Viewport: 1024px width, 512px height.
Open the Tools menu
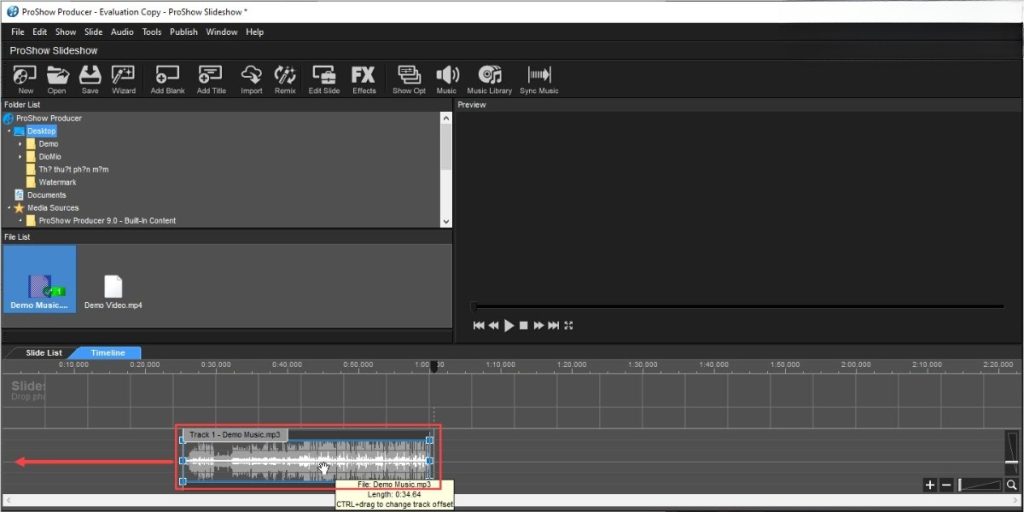pos(152,31)
